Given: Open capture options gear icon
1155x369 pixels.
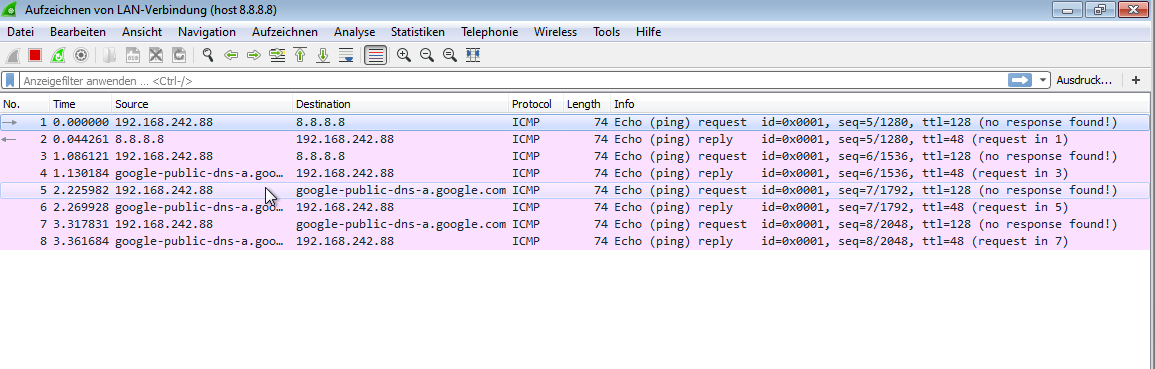Looking at the screenshot, I should [81, 55].
